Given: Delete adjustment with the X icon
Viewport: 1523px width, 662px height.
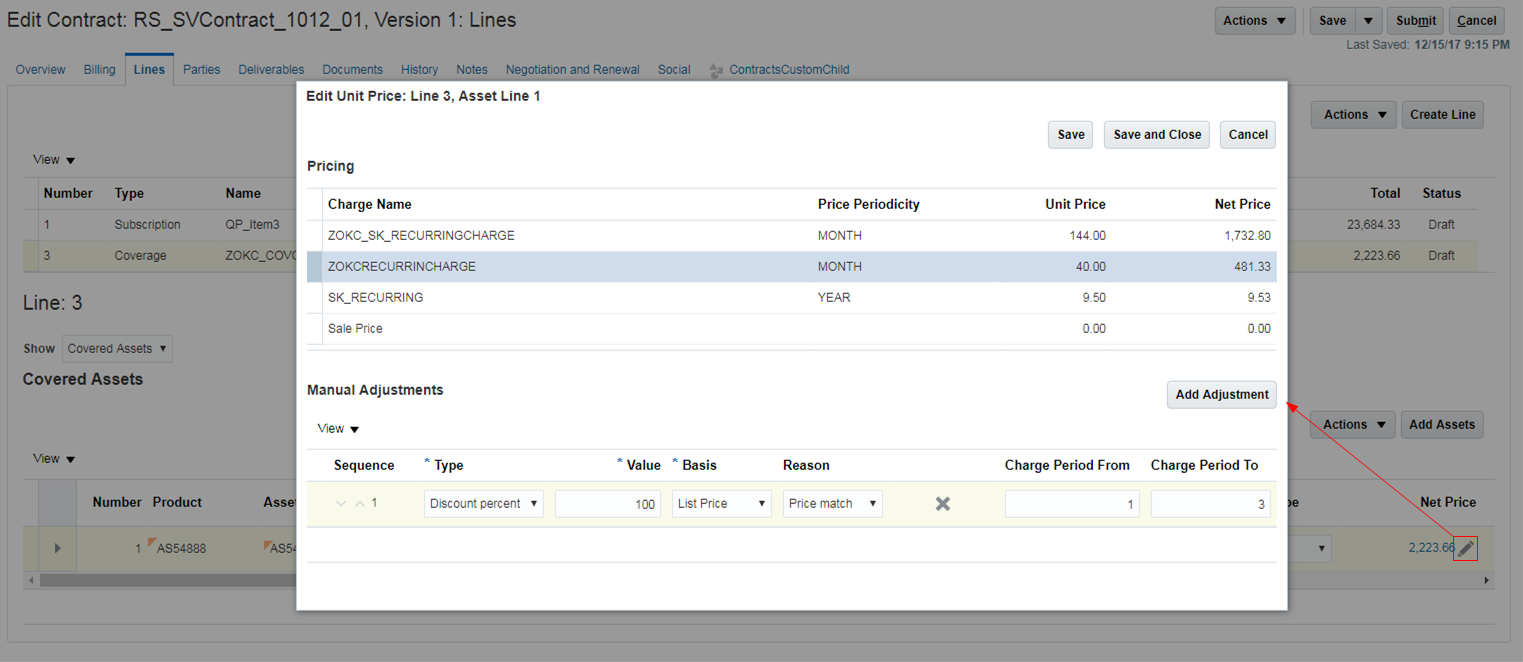Looking at the screenshot, I should (x=942, y=504).
